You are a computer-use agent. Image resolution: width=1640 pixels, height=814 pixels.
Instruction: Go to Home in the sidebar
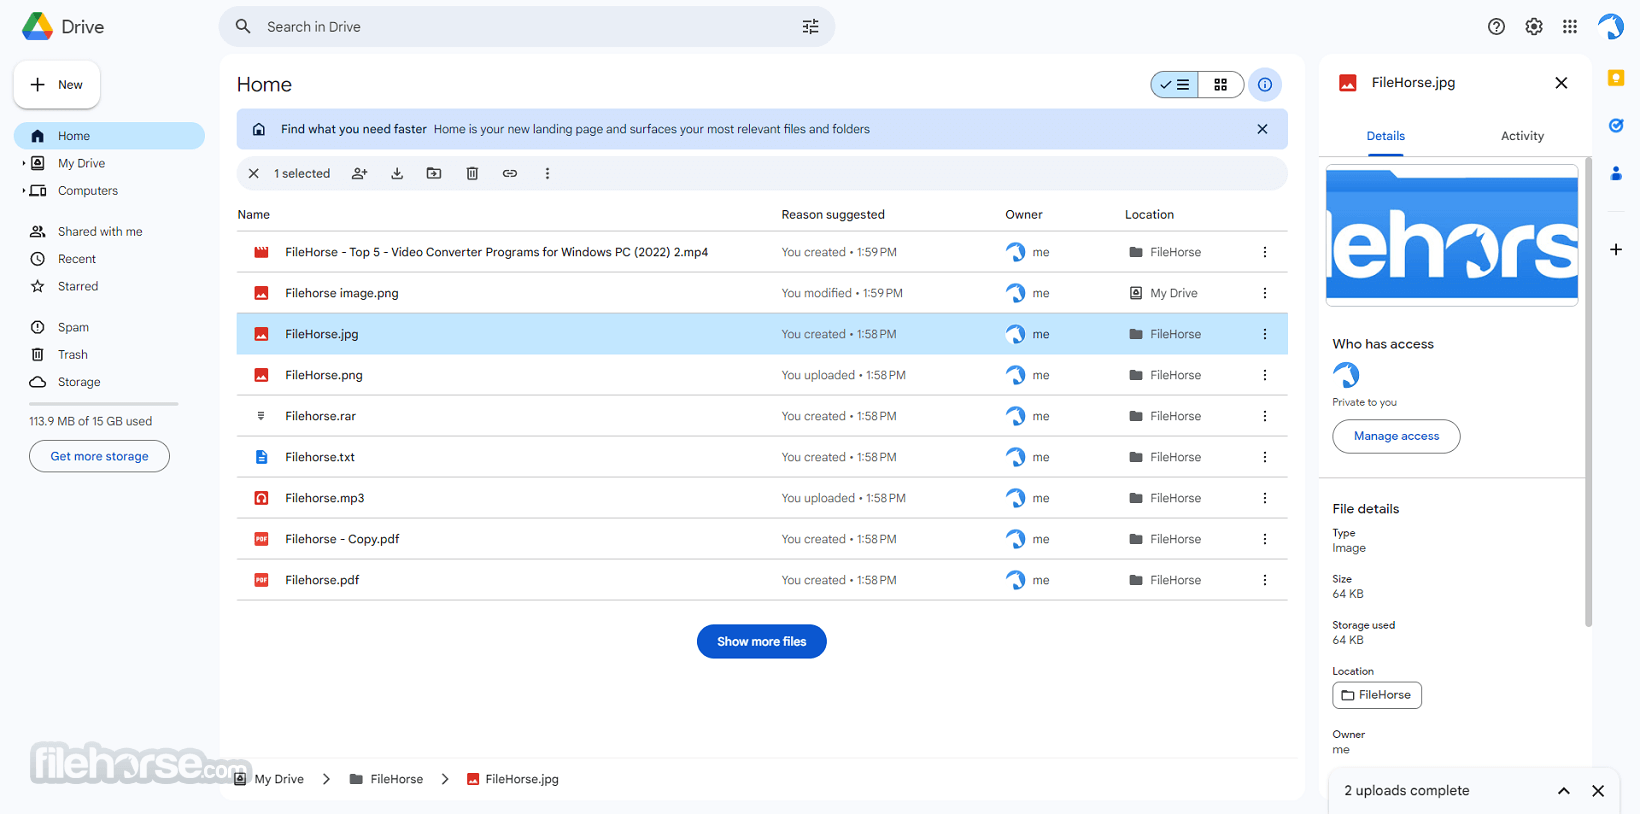click(109, 136)
